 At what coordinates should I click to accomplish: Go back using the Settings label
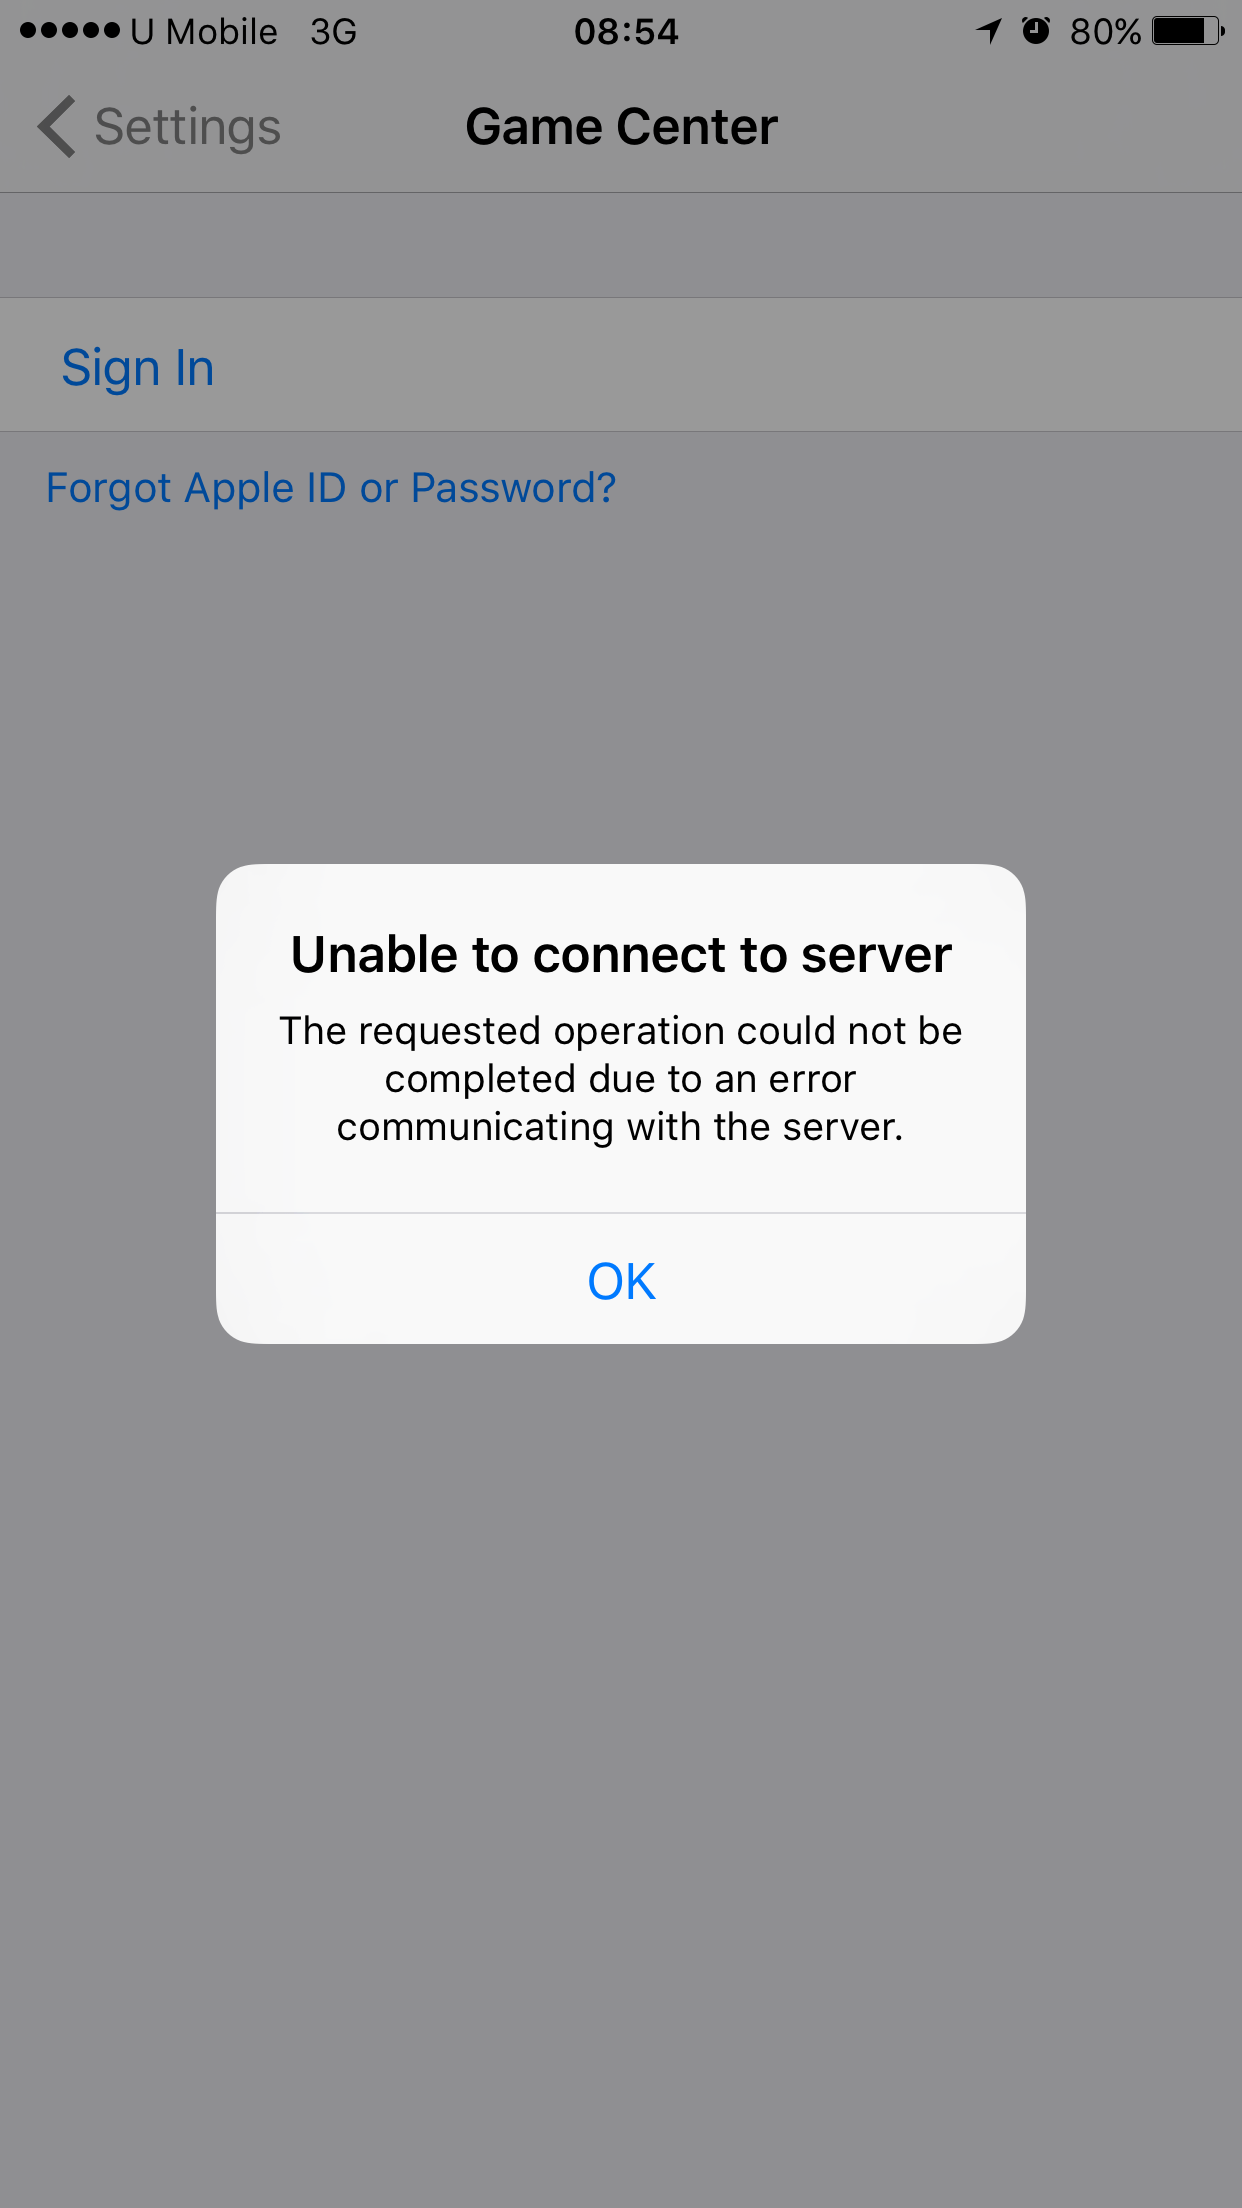[x=187, y=128]
